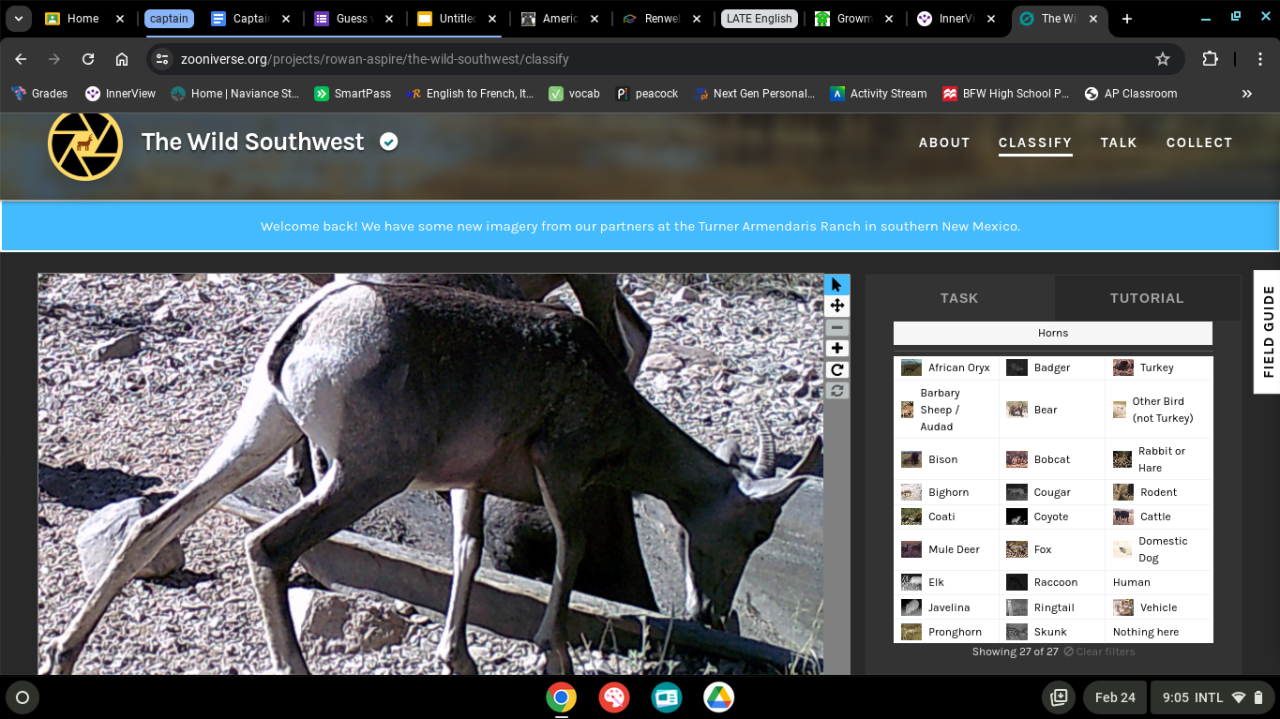Choose Cougar species
1280x719 pixels.
1052,493
